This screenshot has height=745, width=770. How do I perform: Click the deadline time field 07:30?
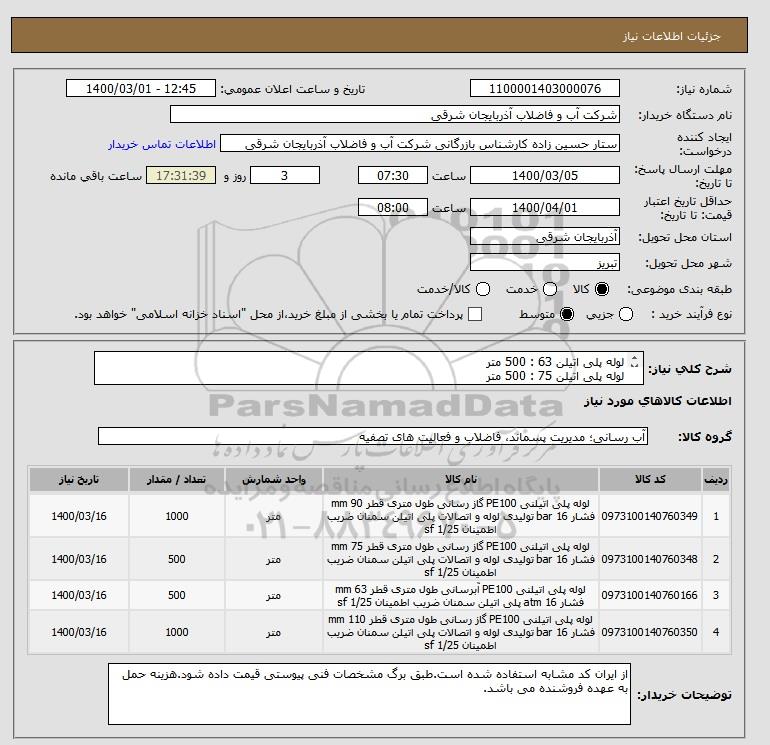[x=393, y=175]
